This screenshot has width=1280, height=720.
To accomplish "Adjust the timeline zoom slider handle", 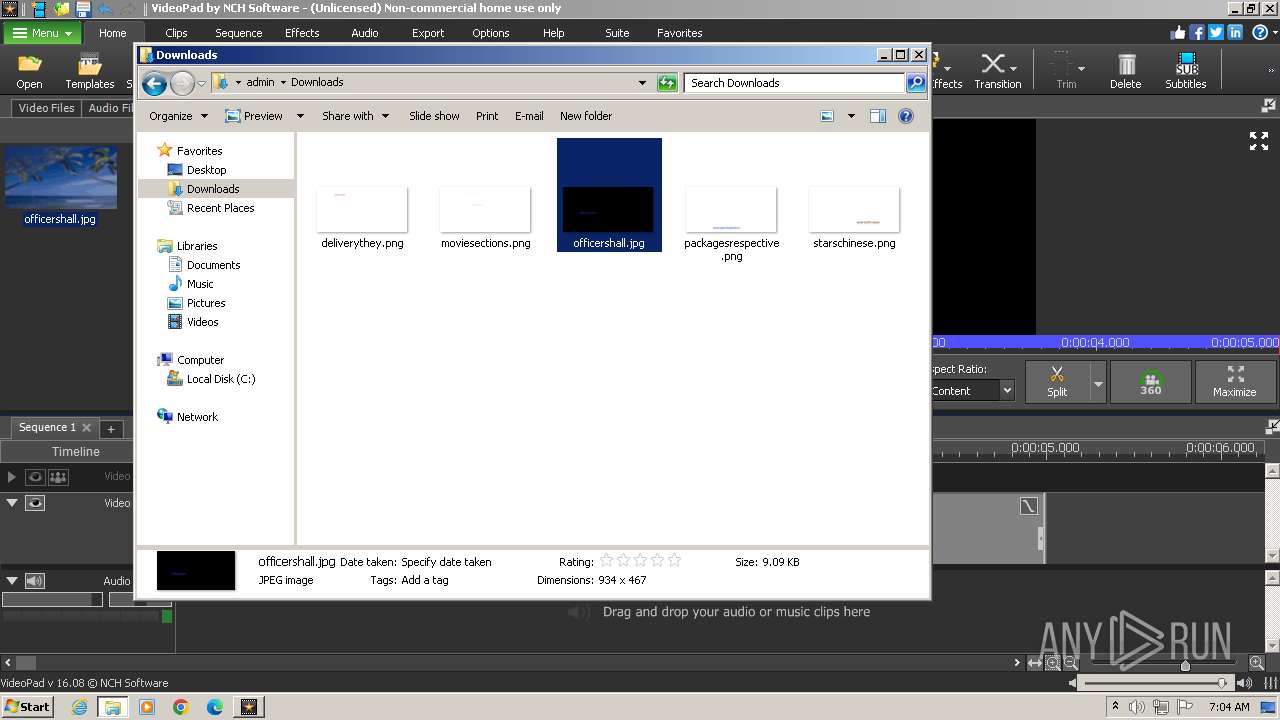I will tap(1185, 664).
